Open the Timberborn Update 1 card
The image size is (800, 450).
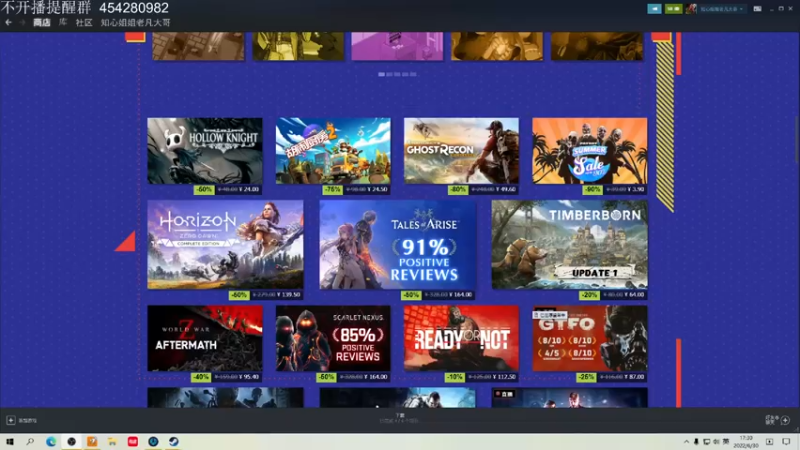click(569, 245)
